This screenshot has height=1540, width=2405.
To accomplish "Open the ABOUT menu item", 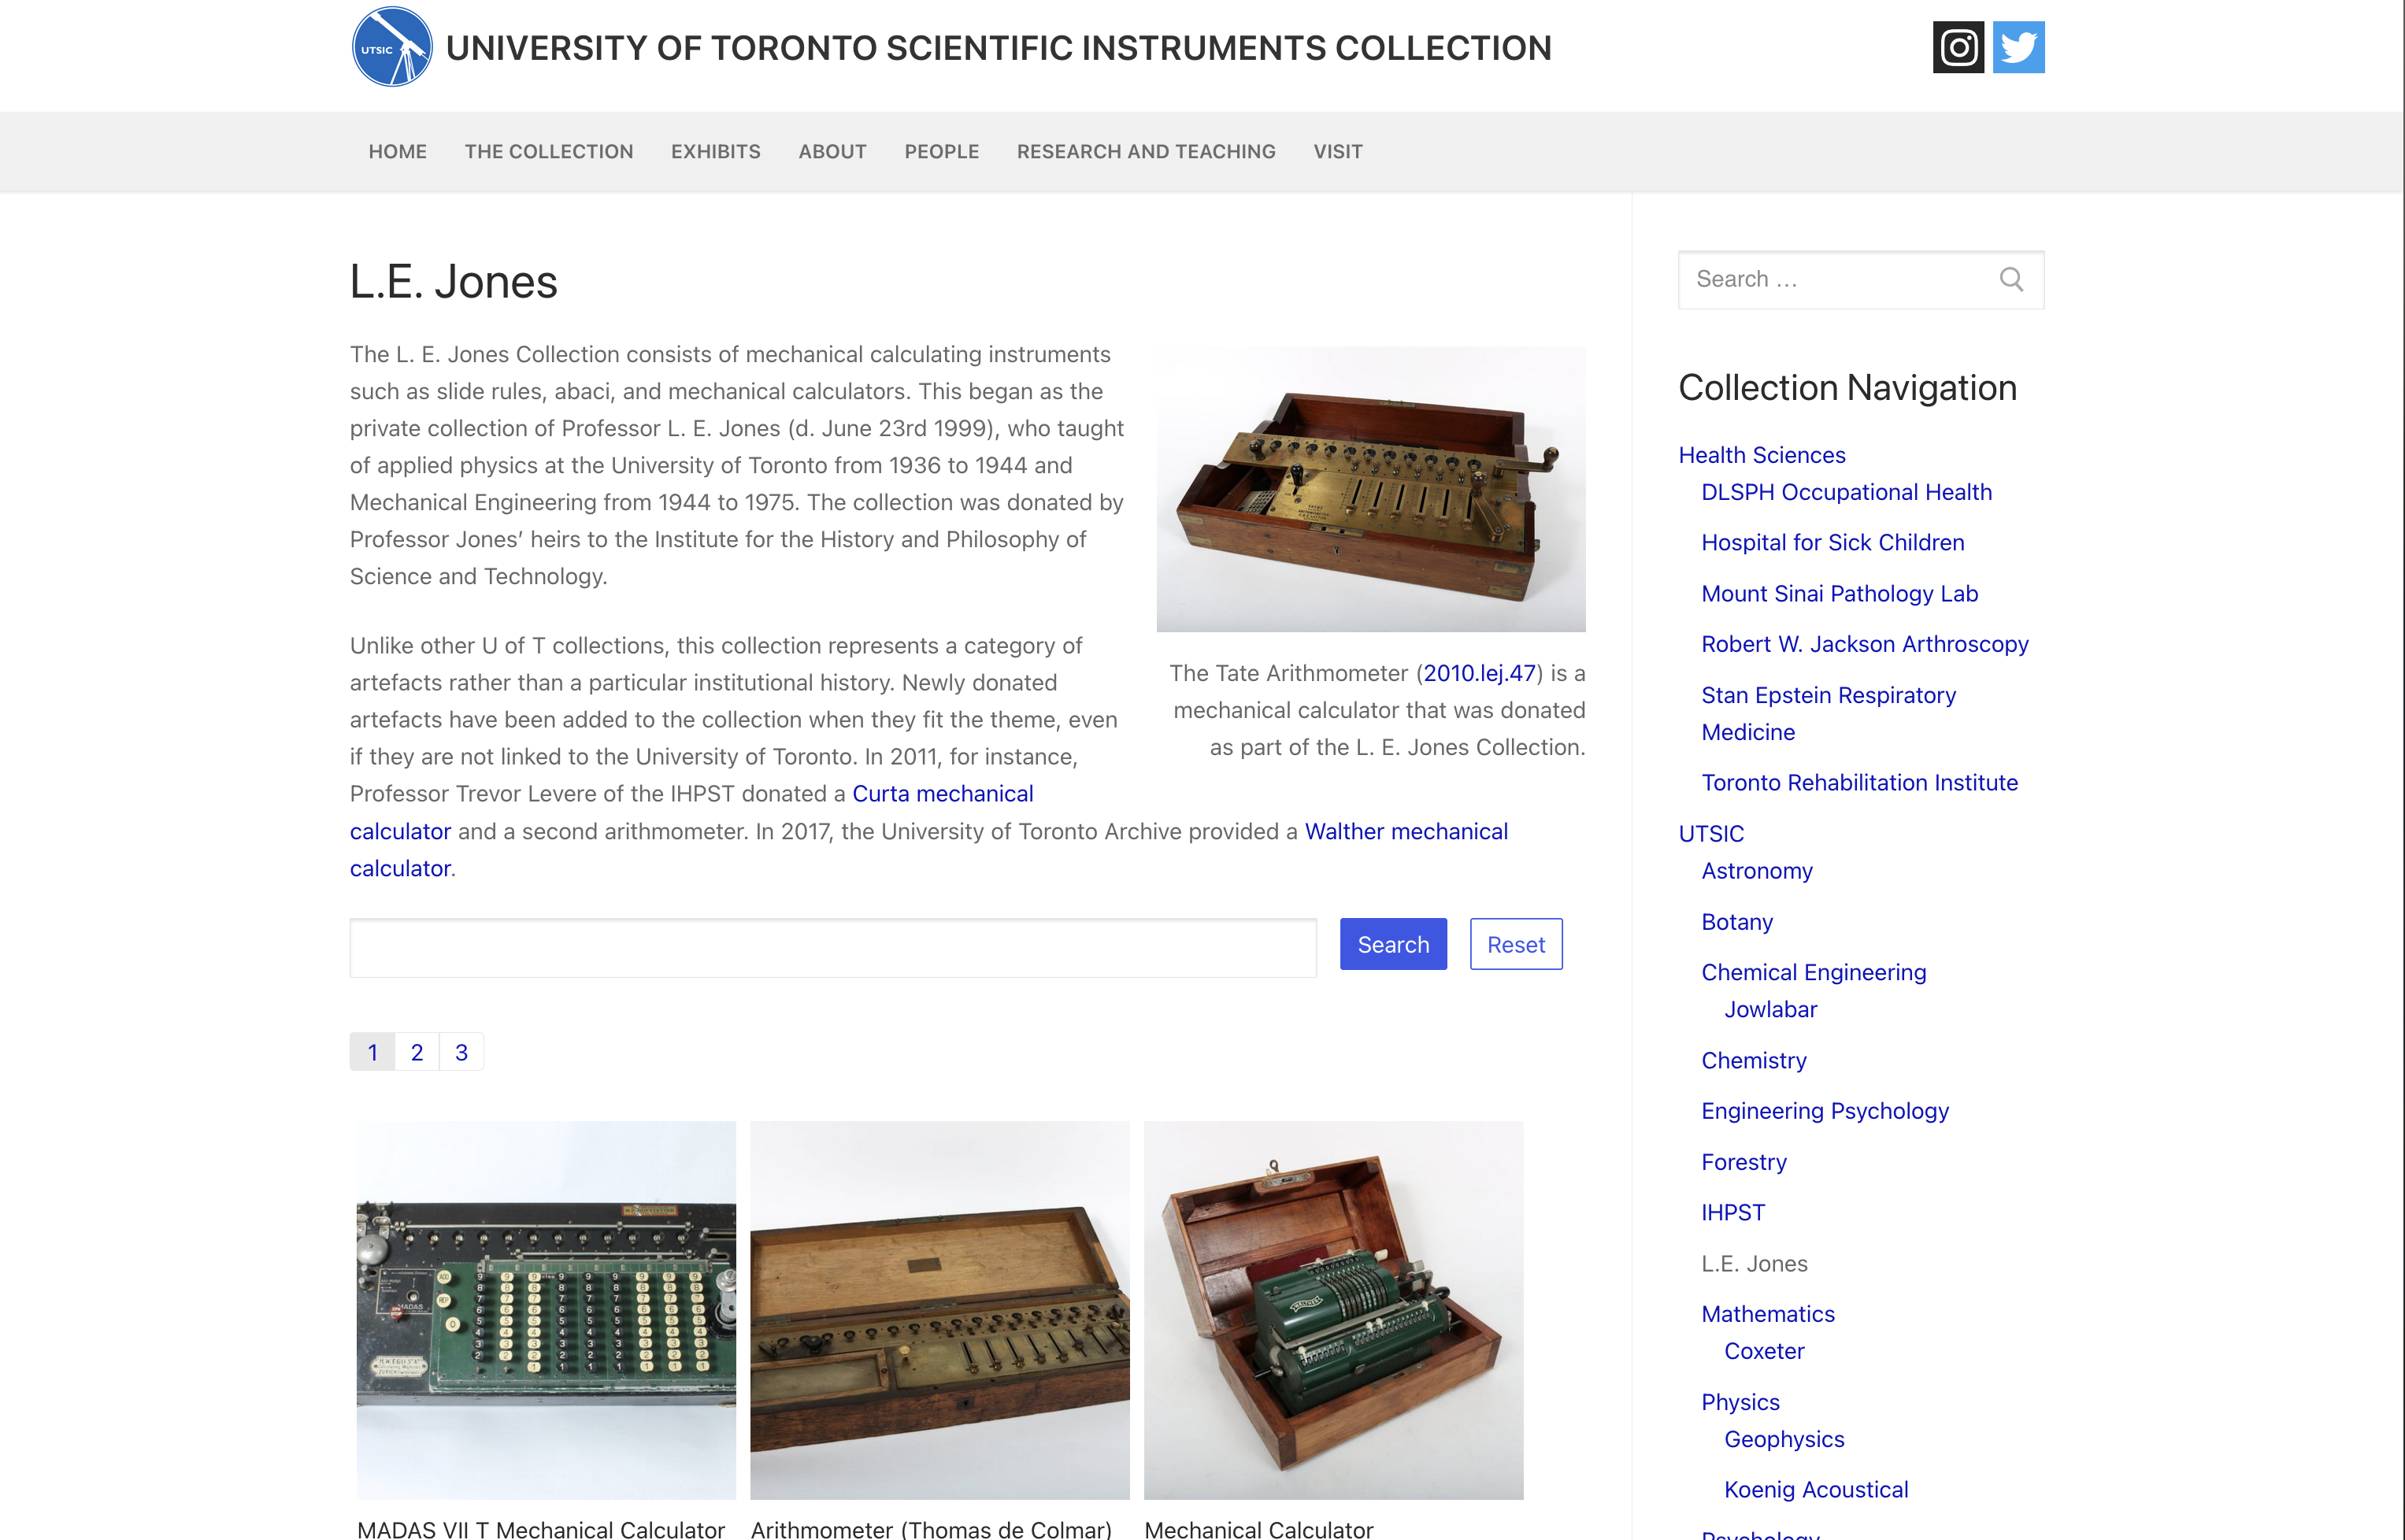I will (832, 151).
